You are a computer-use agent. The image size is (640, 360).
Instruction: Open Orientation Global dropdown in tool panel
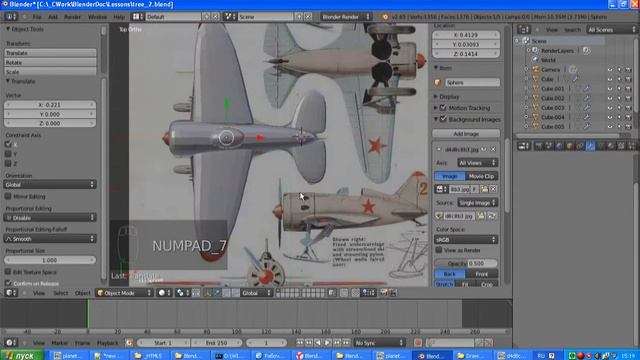coord(50,184)
